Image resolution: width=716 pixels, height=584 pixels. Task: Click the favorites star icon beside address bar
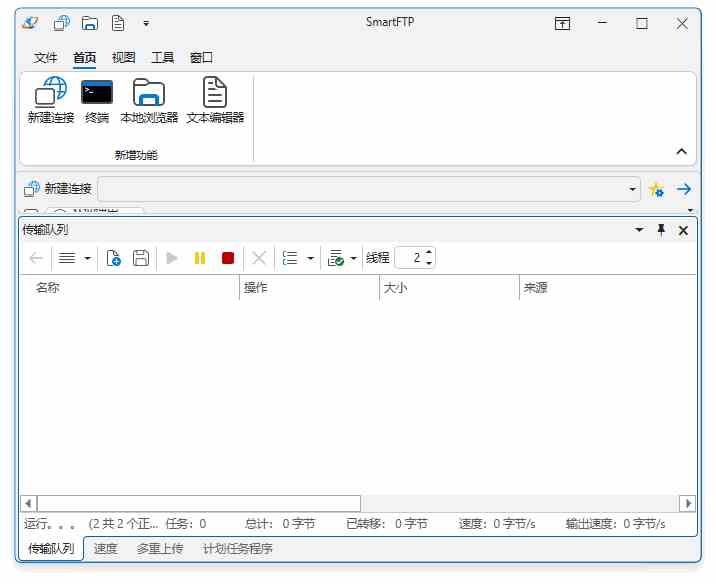(x=656, y=189)
